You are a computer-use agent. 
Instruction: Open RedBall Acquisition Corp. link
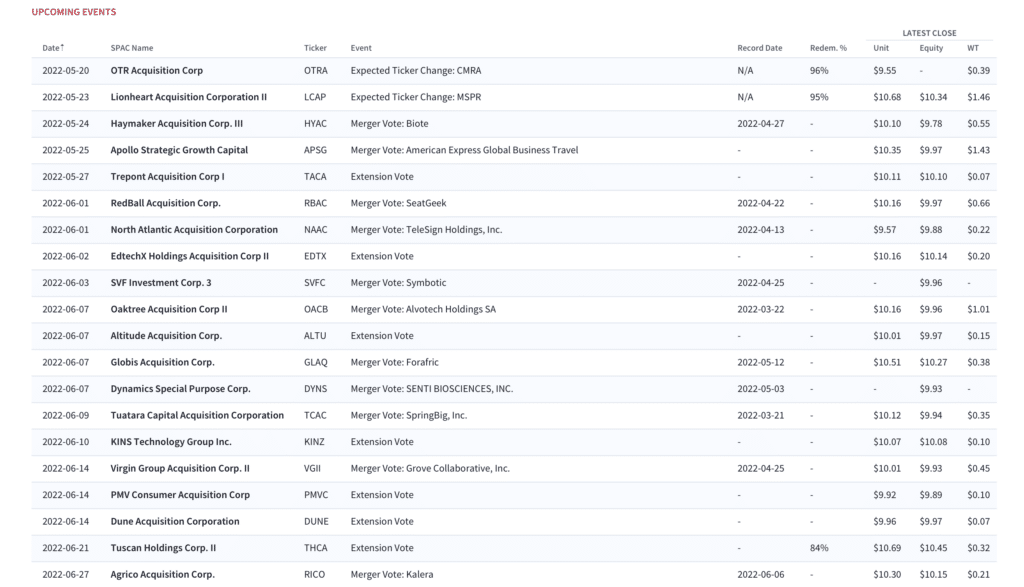[165, 203]
